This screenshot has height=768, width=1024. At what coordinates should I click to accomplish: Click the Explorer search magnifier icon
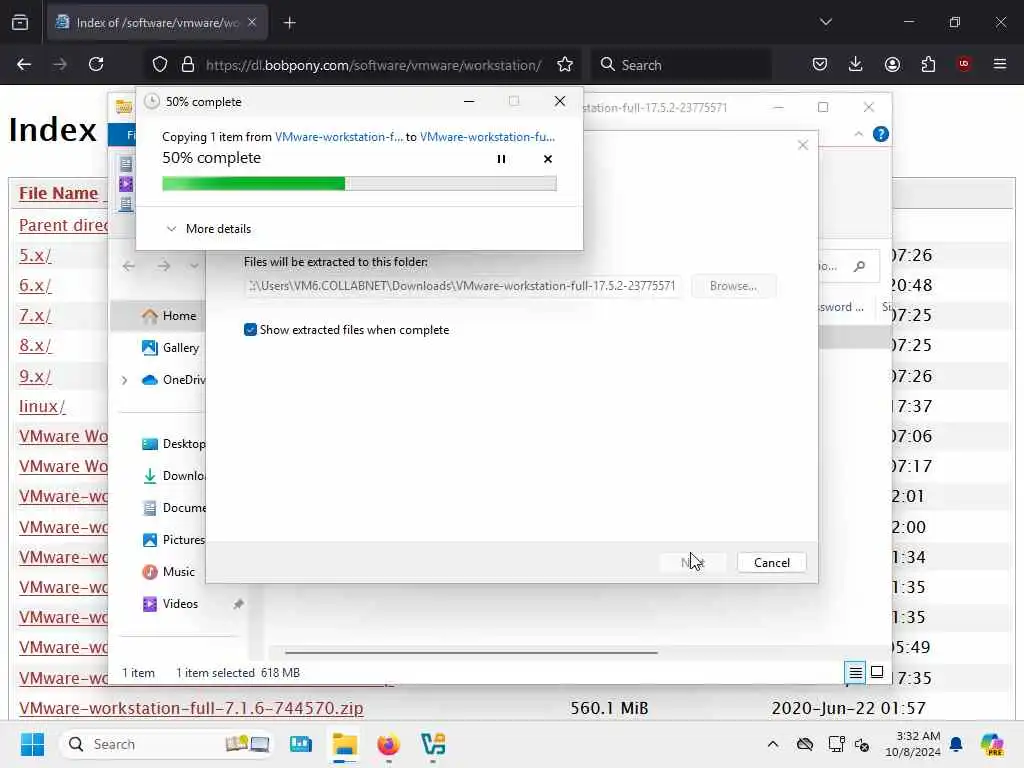tap(859, 266)
